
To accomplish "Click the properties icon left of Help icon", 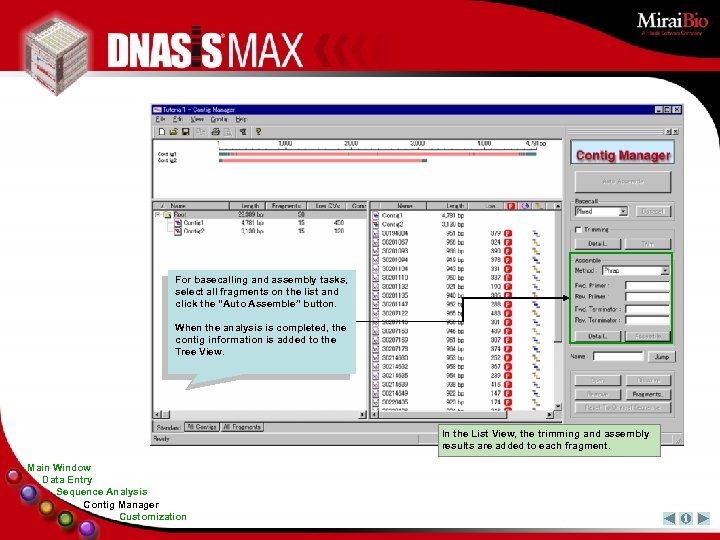I will pyautogui.click(x=243, y=132).
